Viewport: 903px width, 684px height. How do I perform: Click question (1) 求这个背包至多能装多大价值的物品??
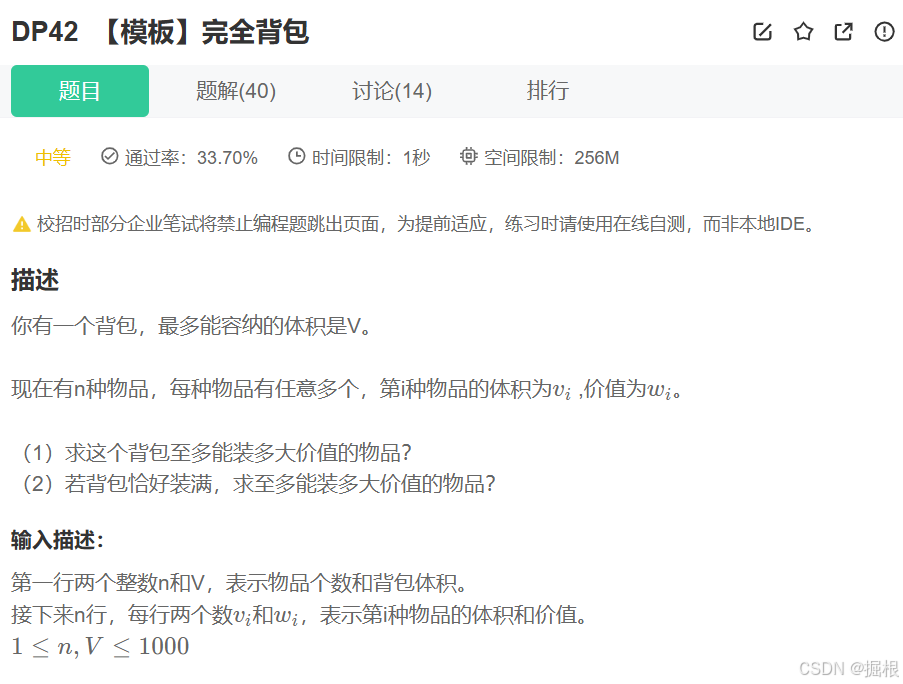coord(217,453)
